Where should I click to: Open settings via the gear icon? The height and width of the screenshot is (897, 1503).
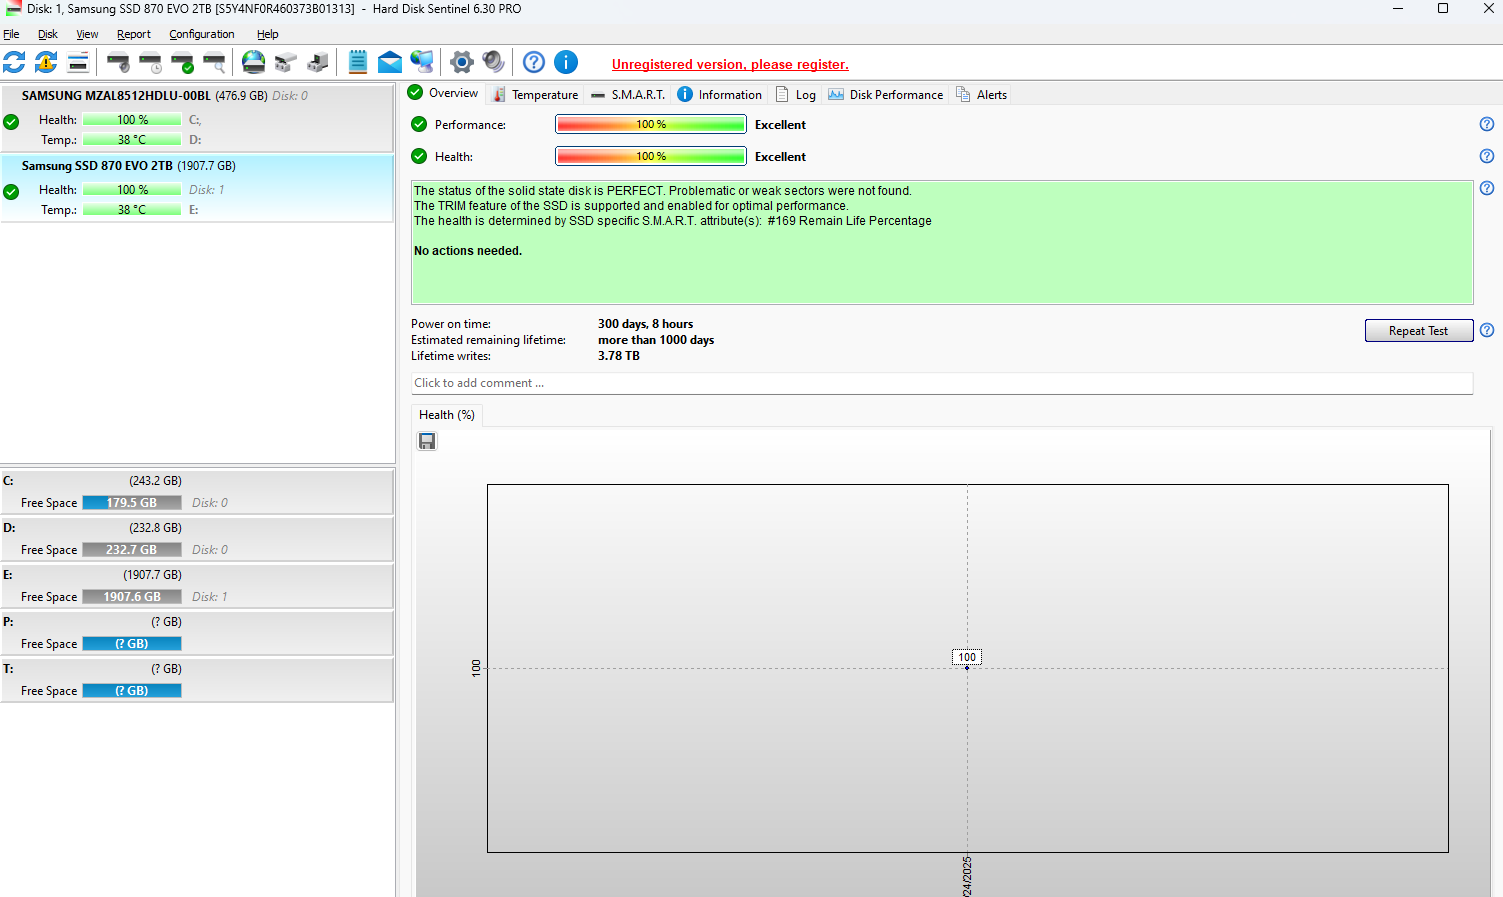[x=461, y=62]
